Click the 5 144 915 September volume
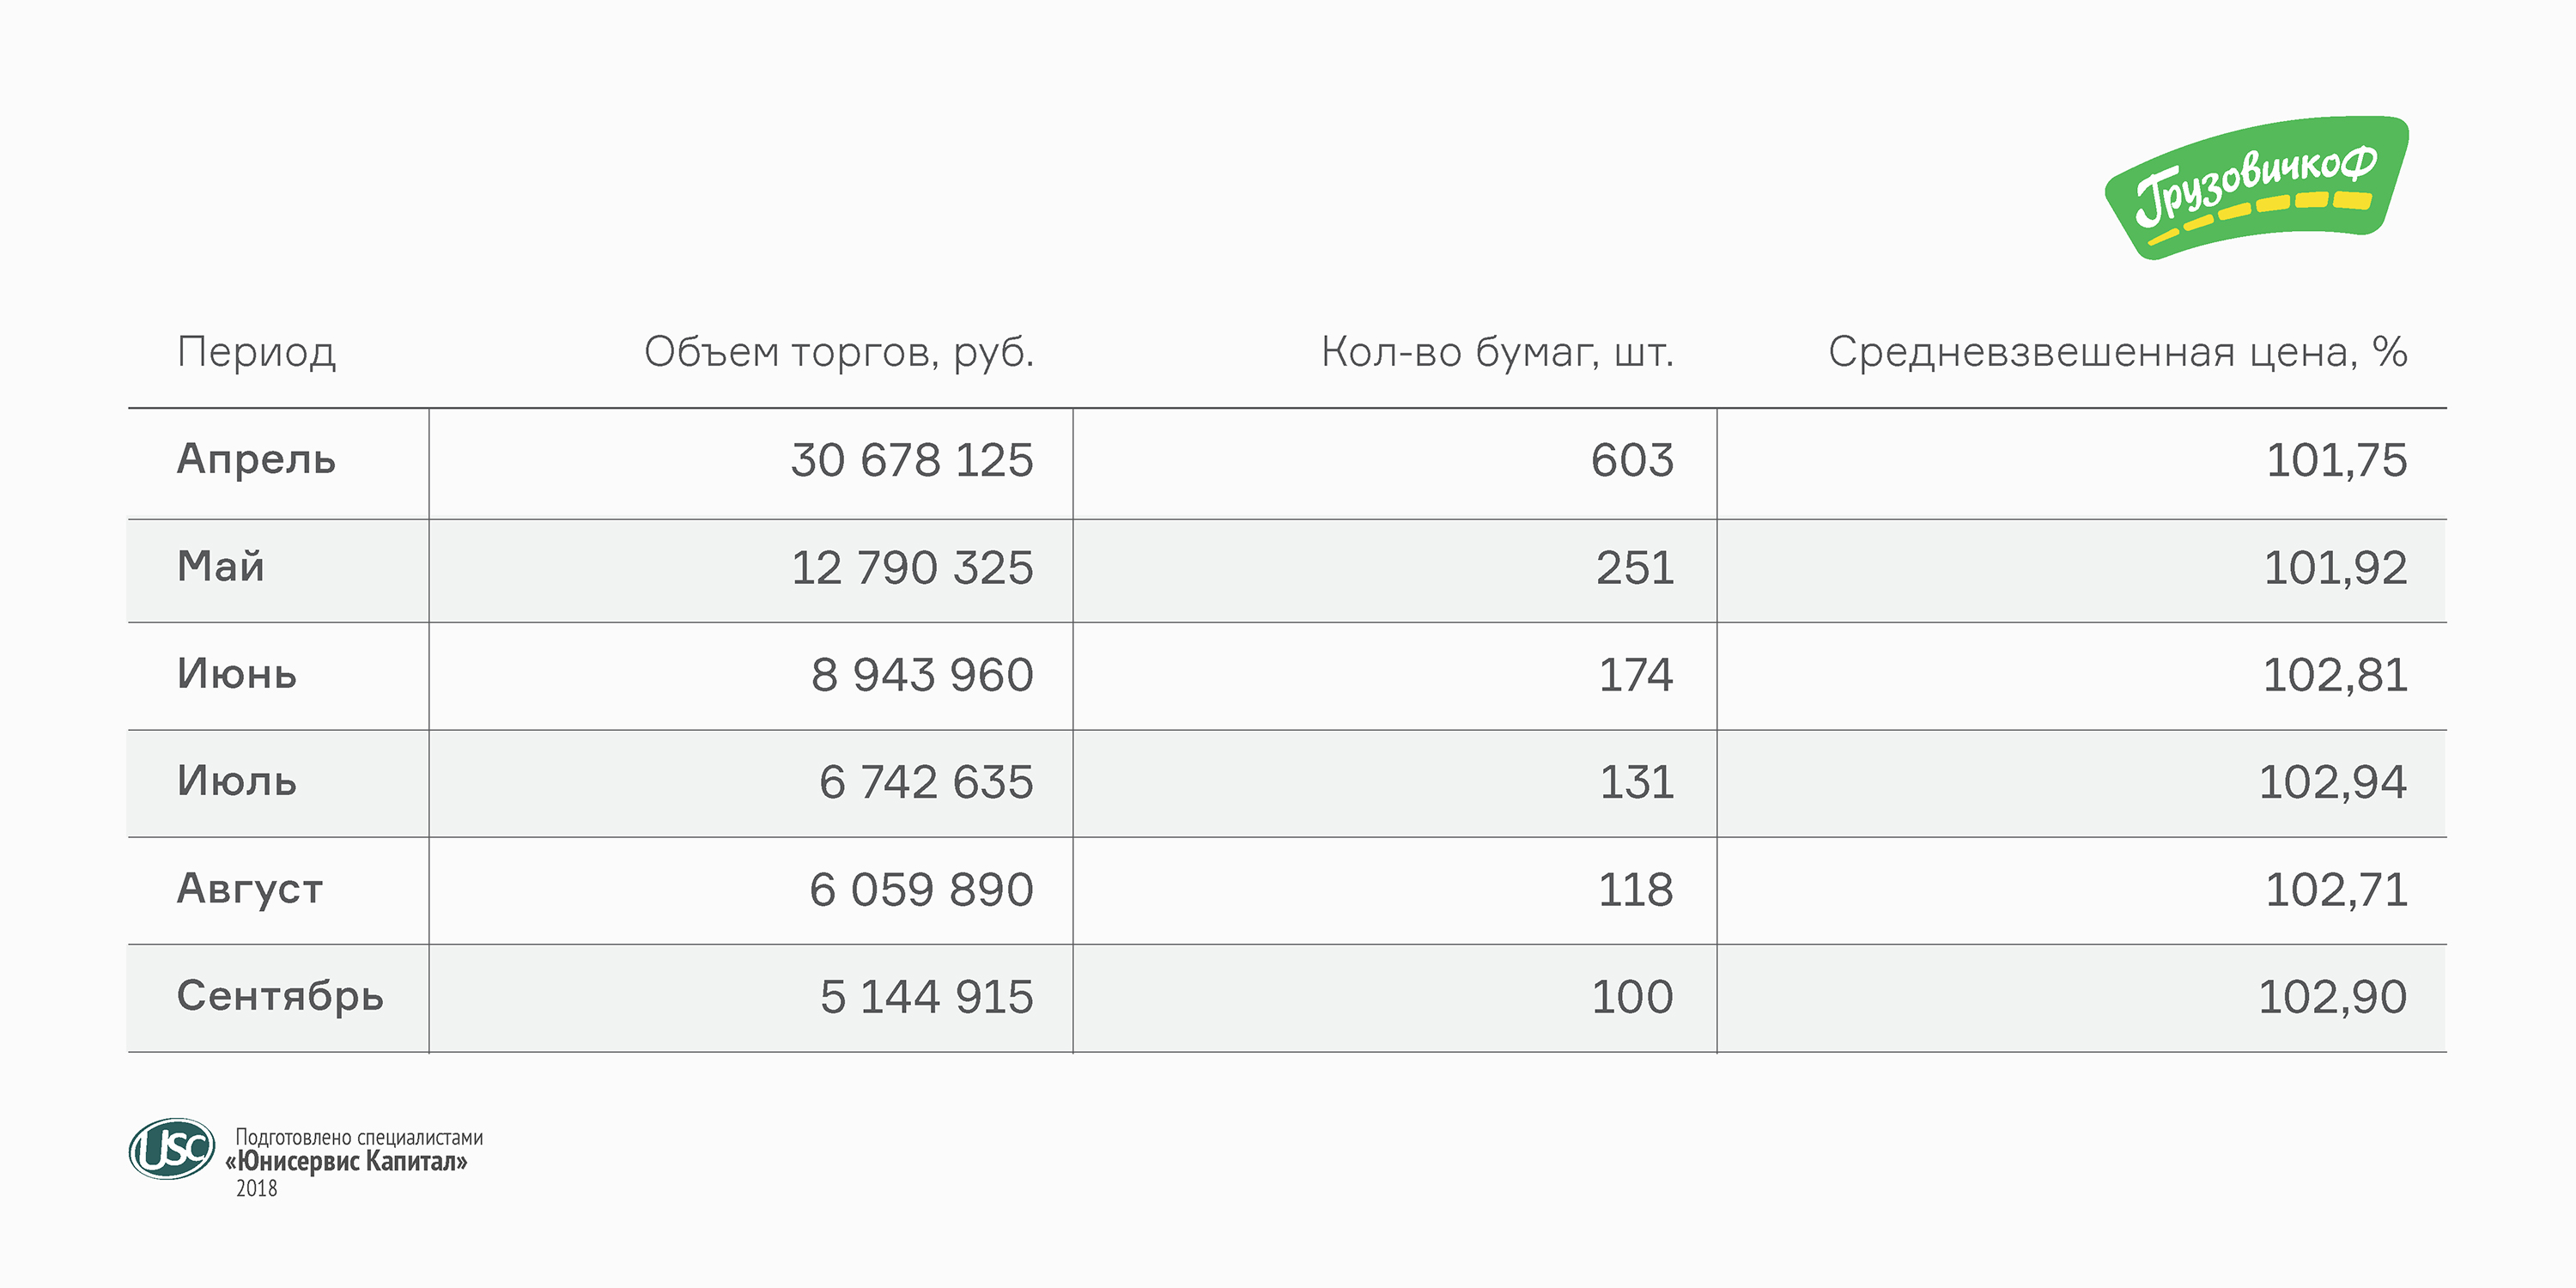This screenshot has height=1288, width=2576. [x=926, y=997]
